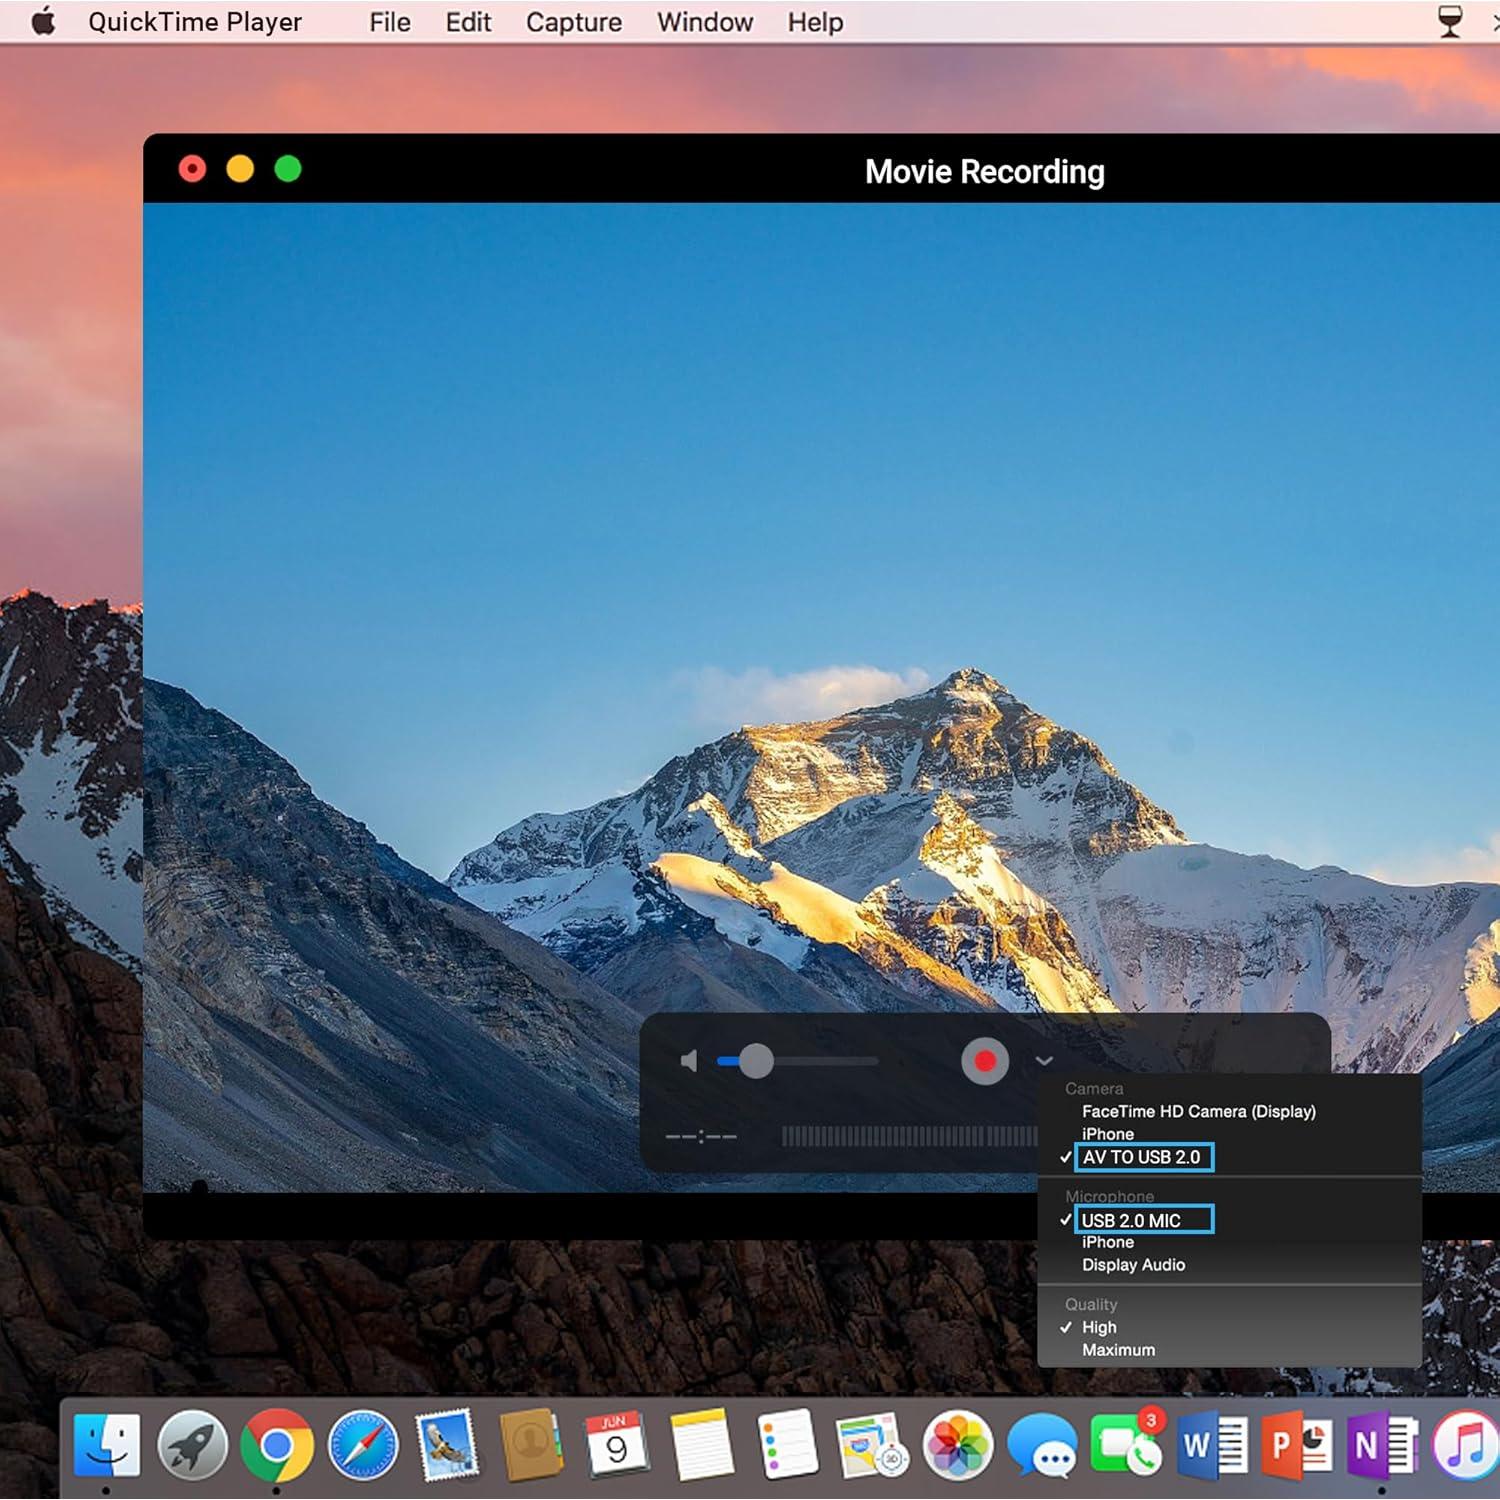Open the Photos app in dock
Viewport: 1500px width, 1500px height.
point(957,1445)
